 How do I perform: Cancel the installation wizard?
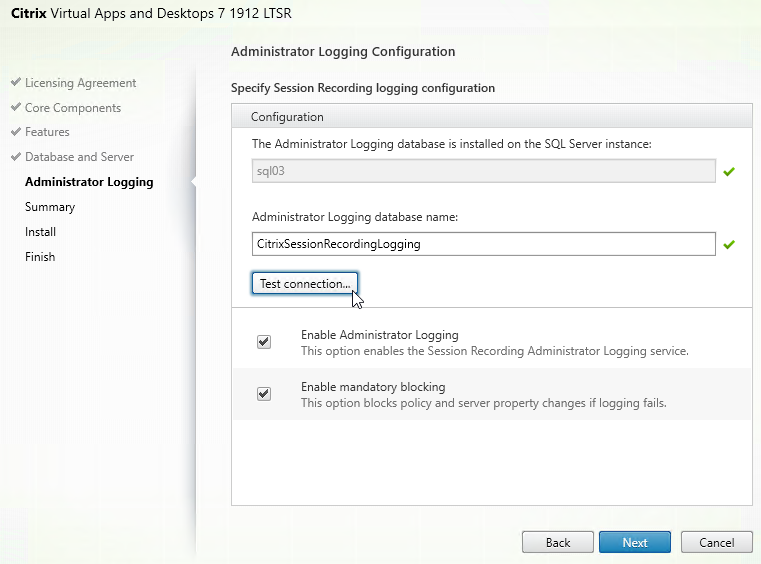[716, 542]
